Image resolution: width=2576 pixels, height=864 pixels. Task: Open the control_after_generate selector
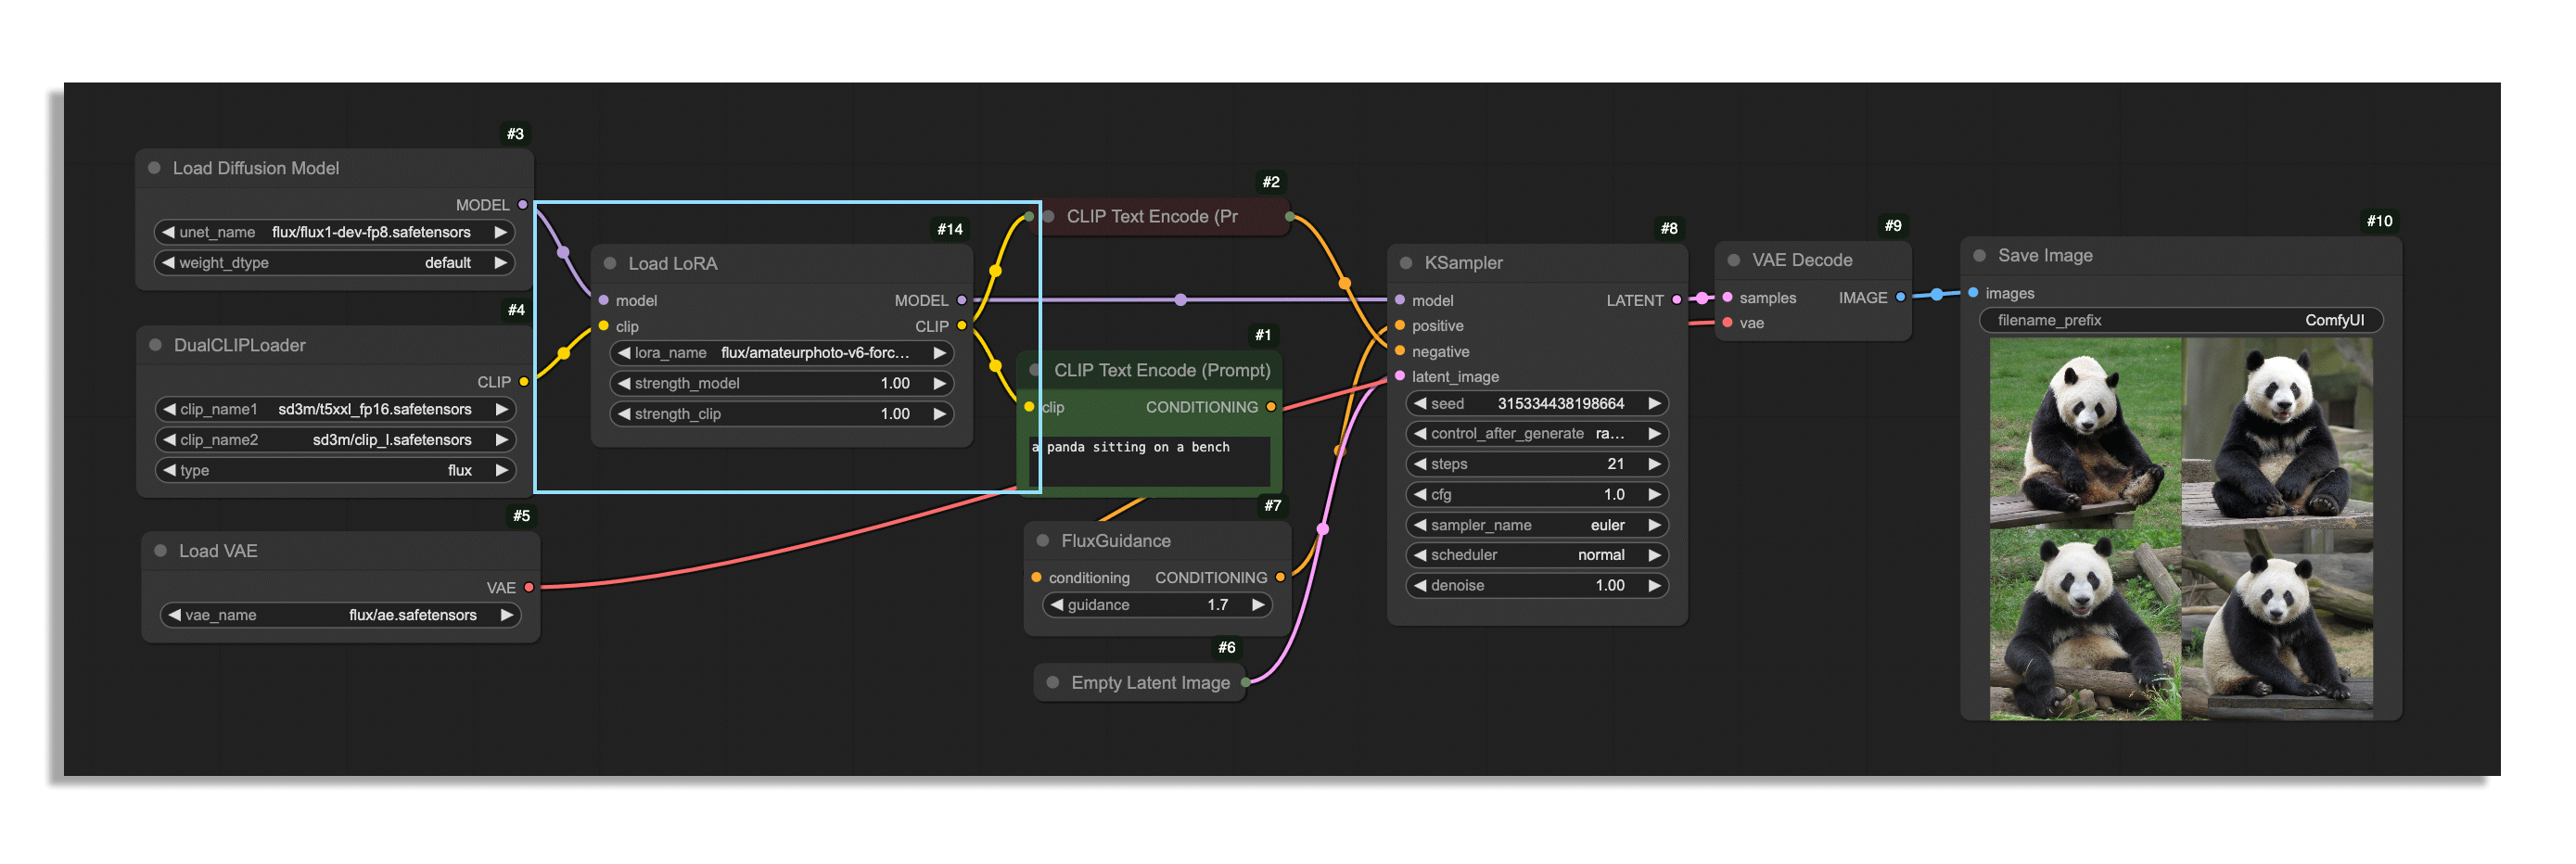1537,433
